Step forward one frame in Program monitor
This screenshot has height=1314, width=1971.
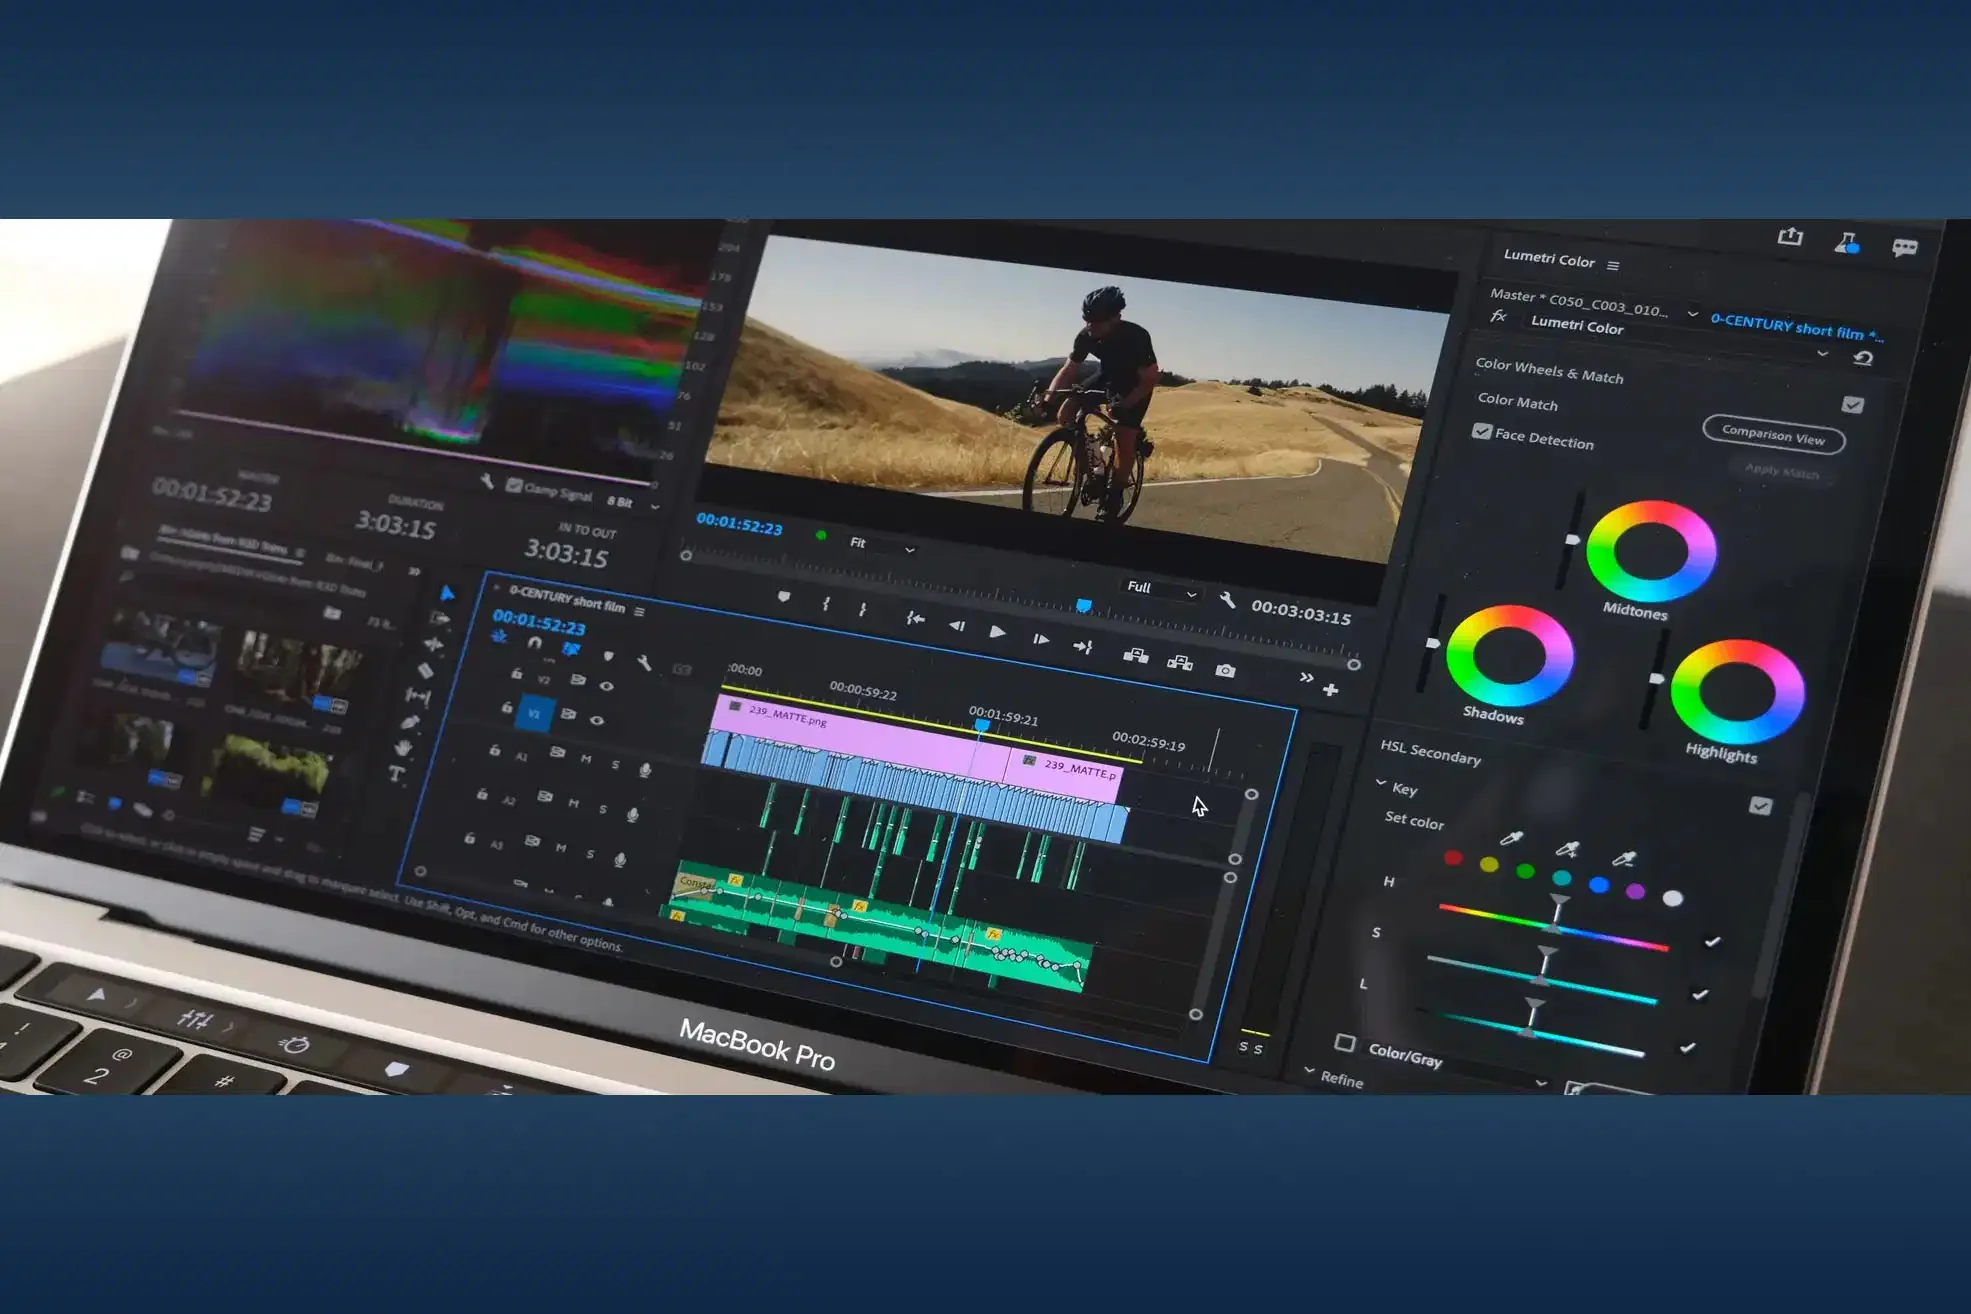[x=1040, y=639]
